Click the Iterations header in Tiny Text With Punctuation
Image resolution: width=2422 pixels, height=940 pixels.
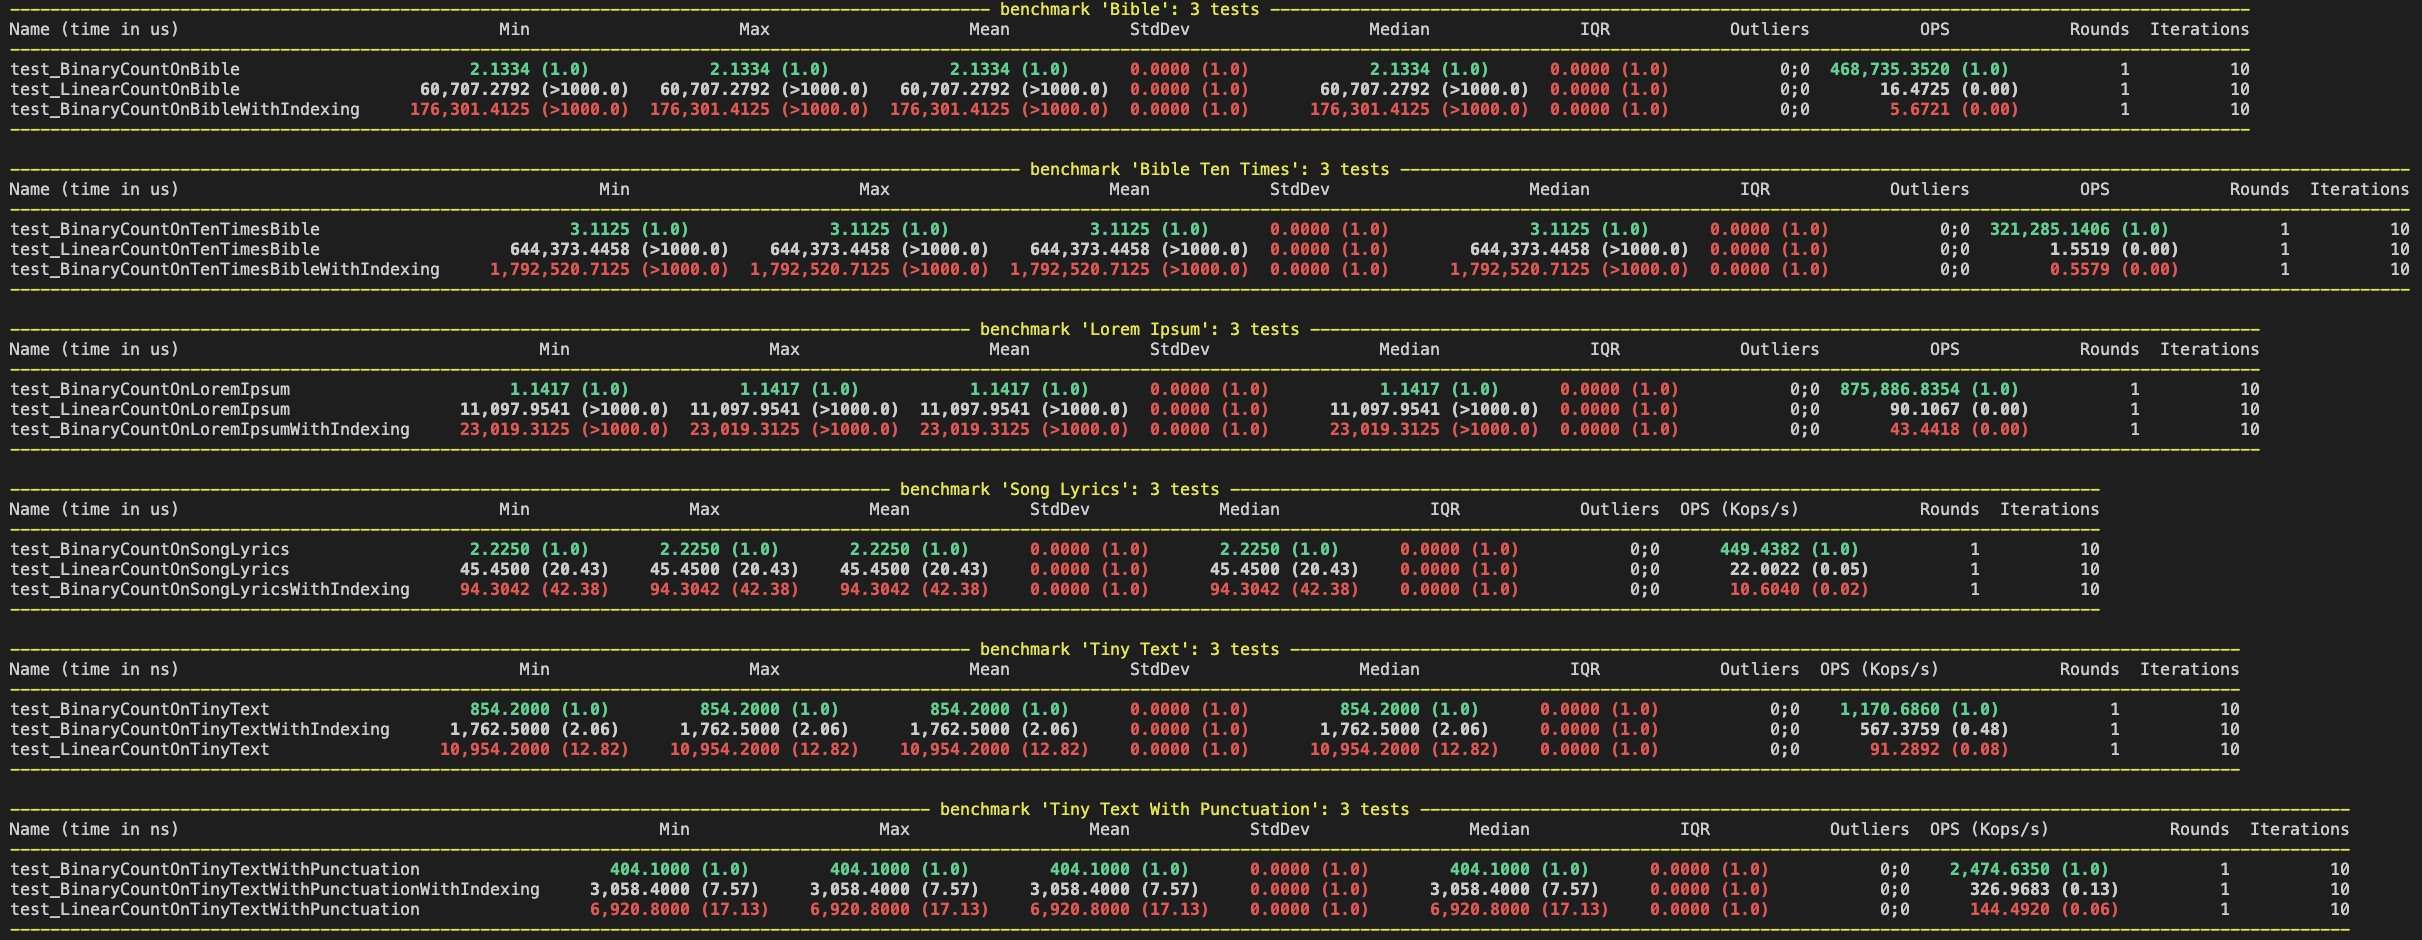[x=2300, y=830]
